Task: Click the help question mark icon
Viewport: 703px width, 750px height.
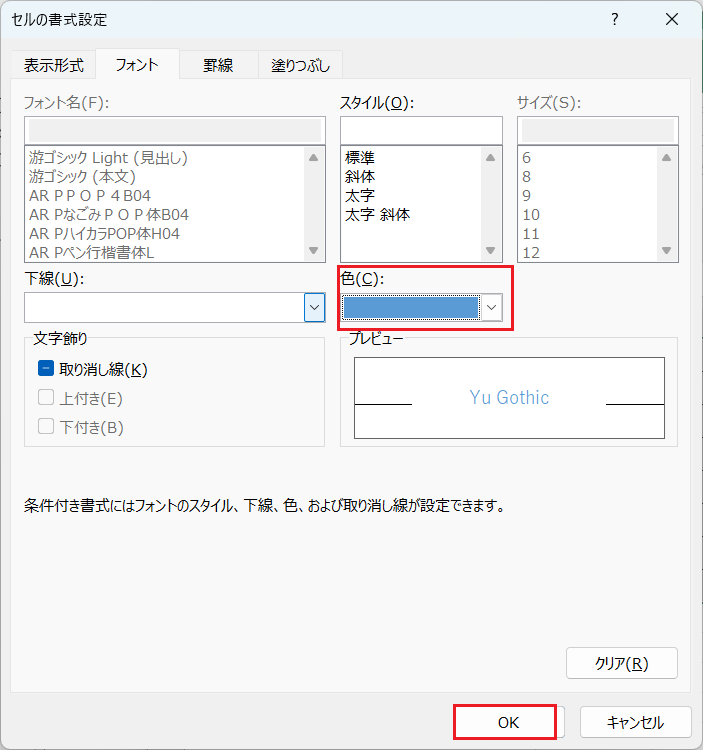Action: 615,20
